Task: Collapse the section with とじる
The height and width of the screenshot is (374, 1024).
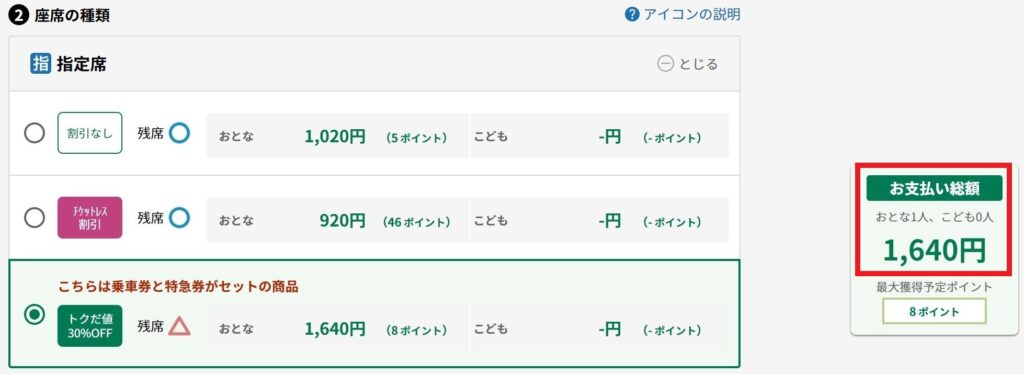Action: 688,64
